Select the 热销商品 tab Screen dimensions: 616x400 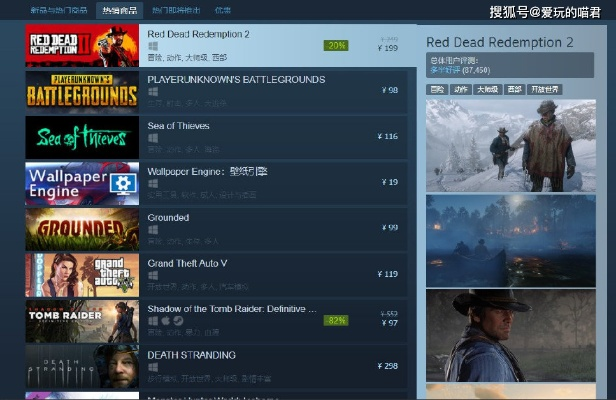(120, 10)
